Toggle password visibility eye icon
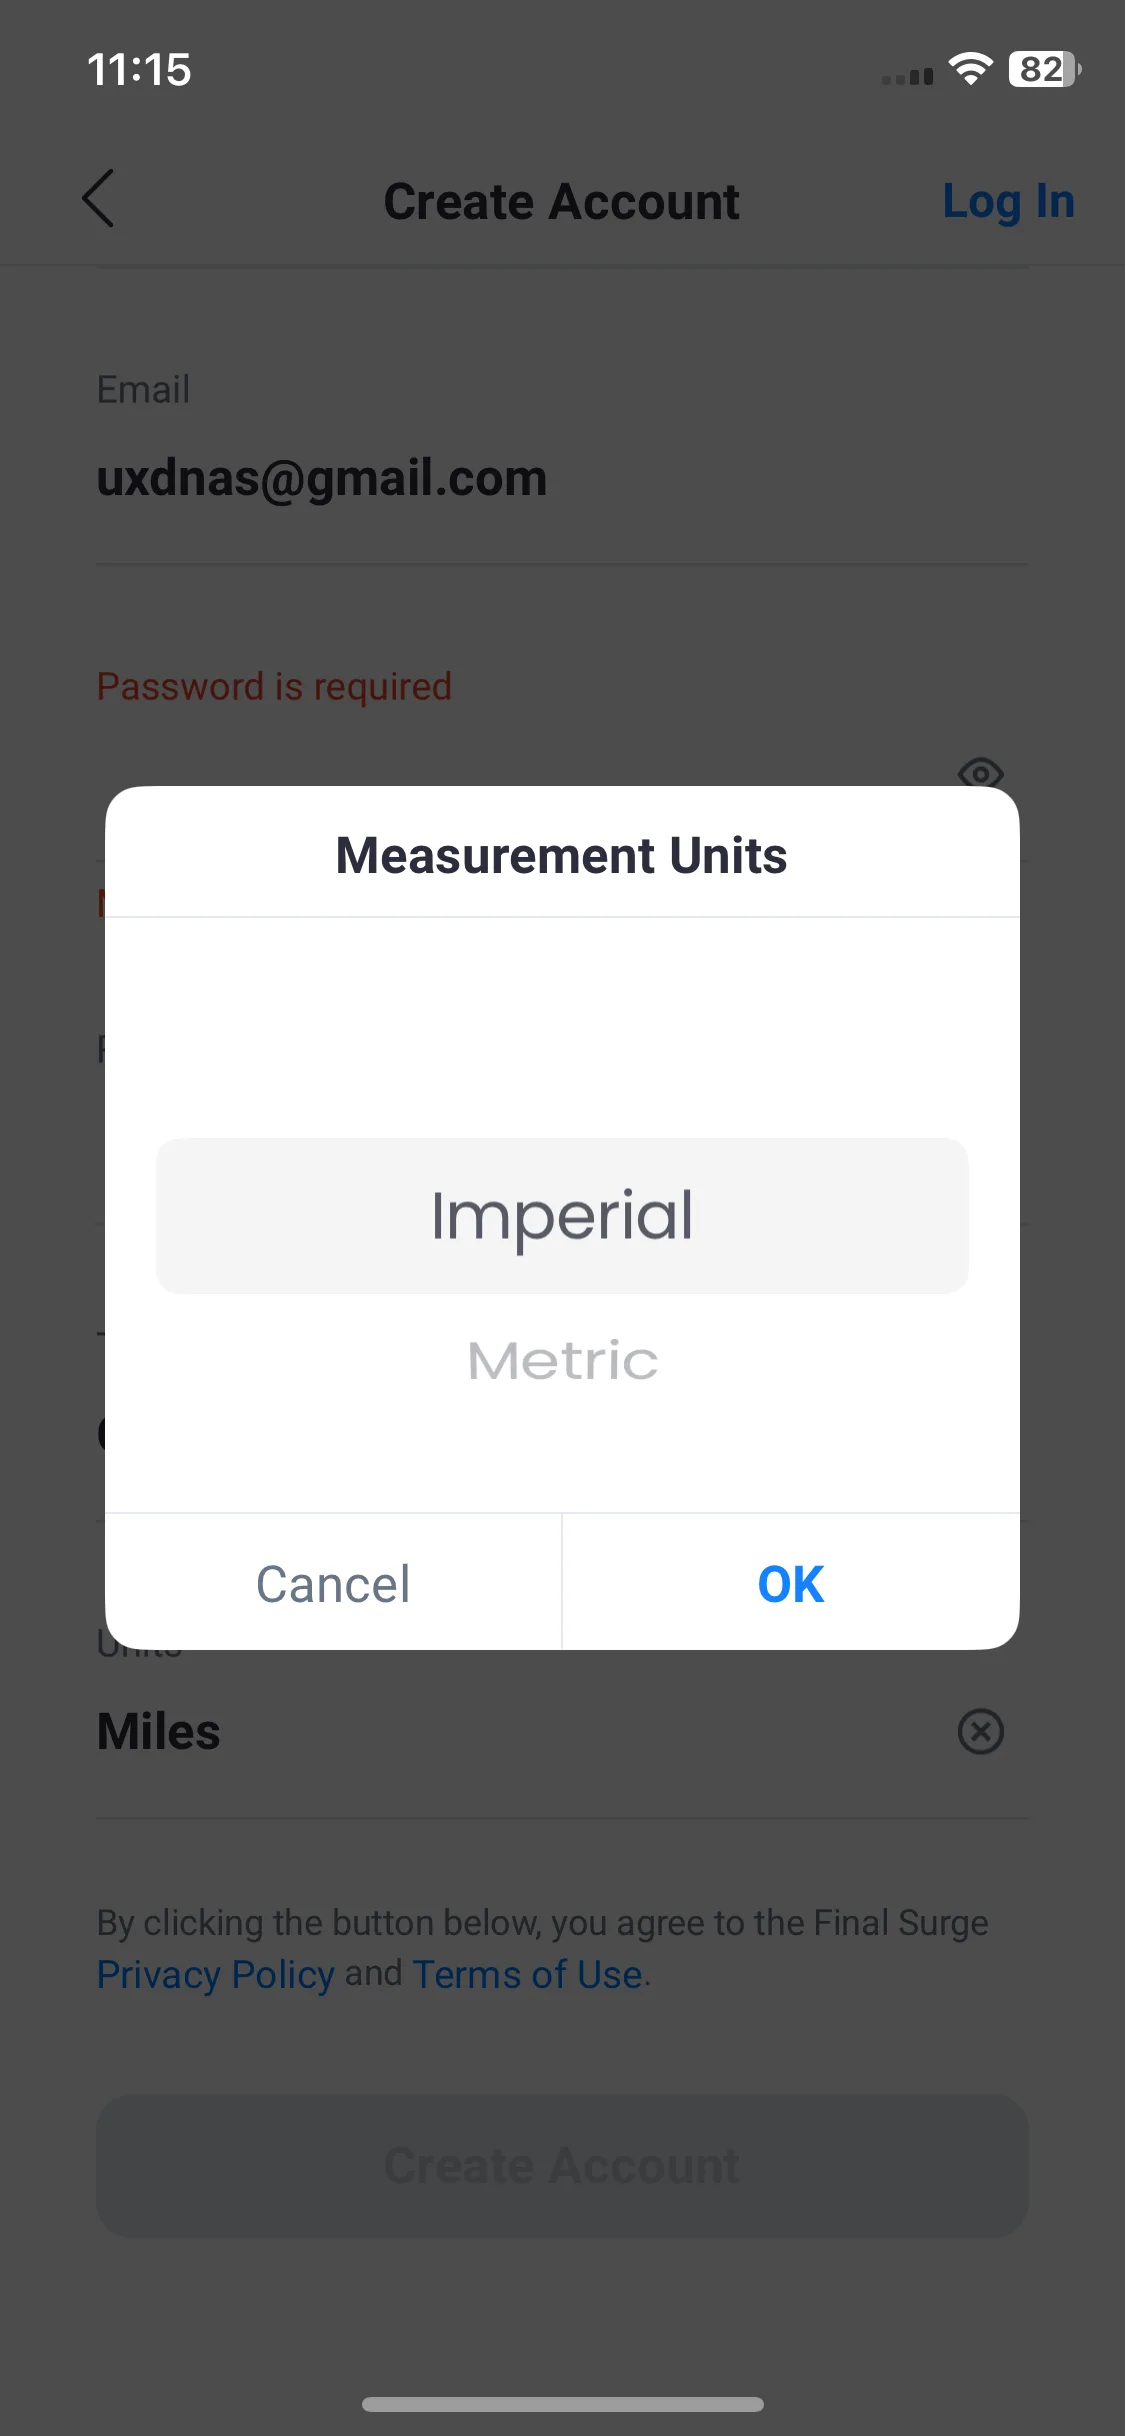1125x2436 pixels. 980,772
